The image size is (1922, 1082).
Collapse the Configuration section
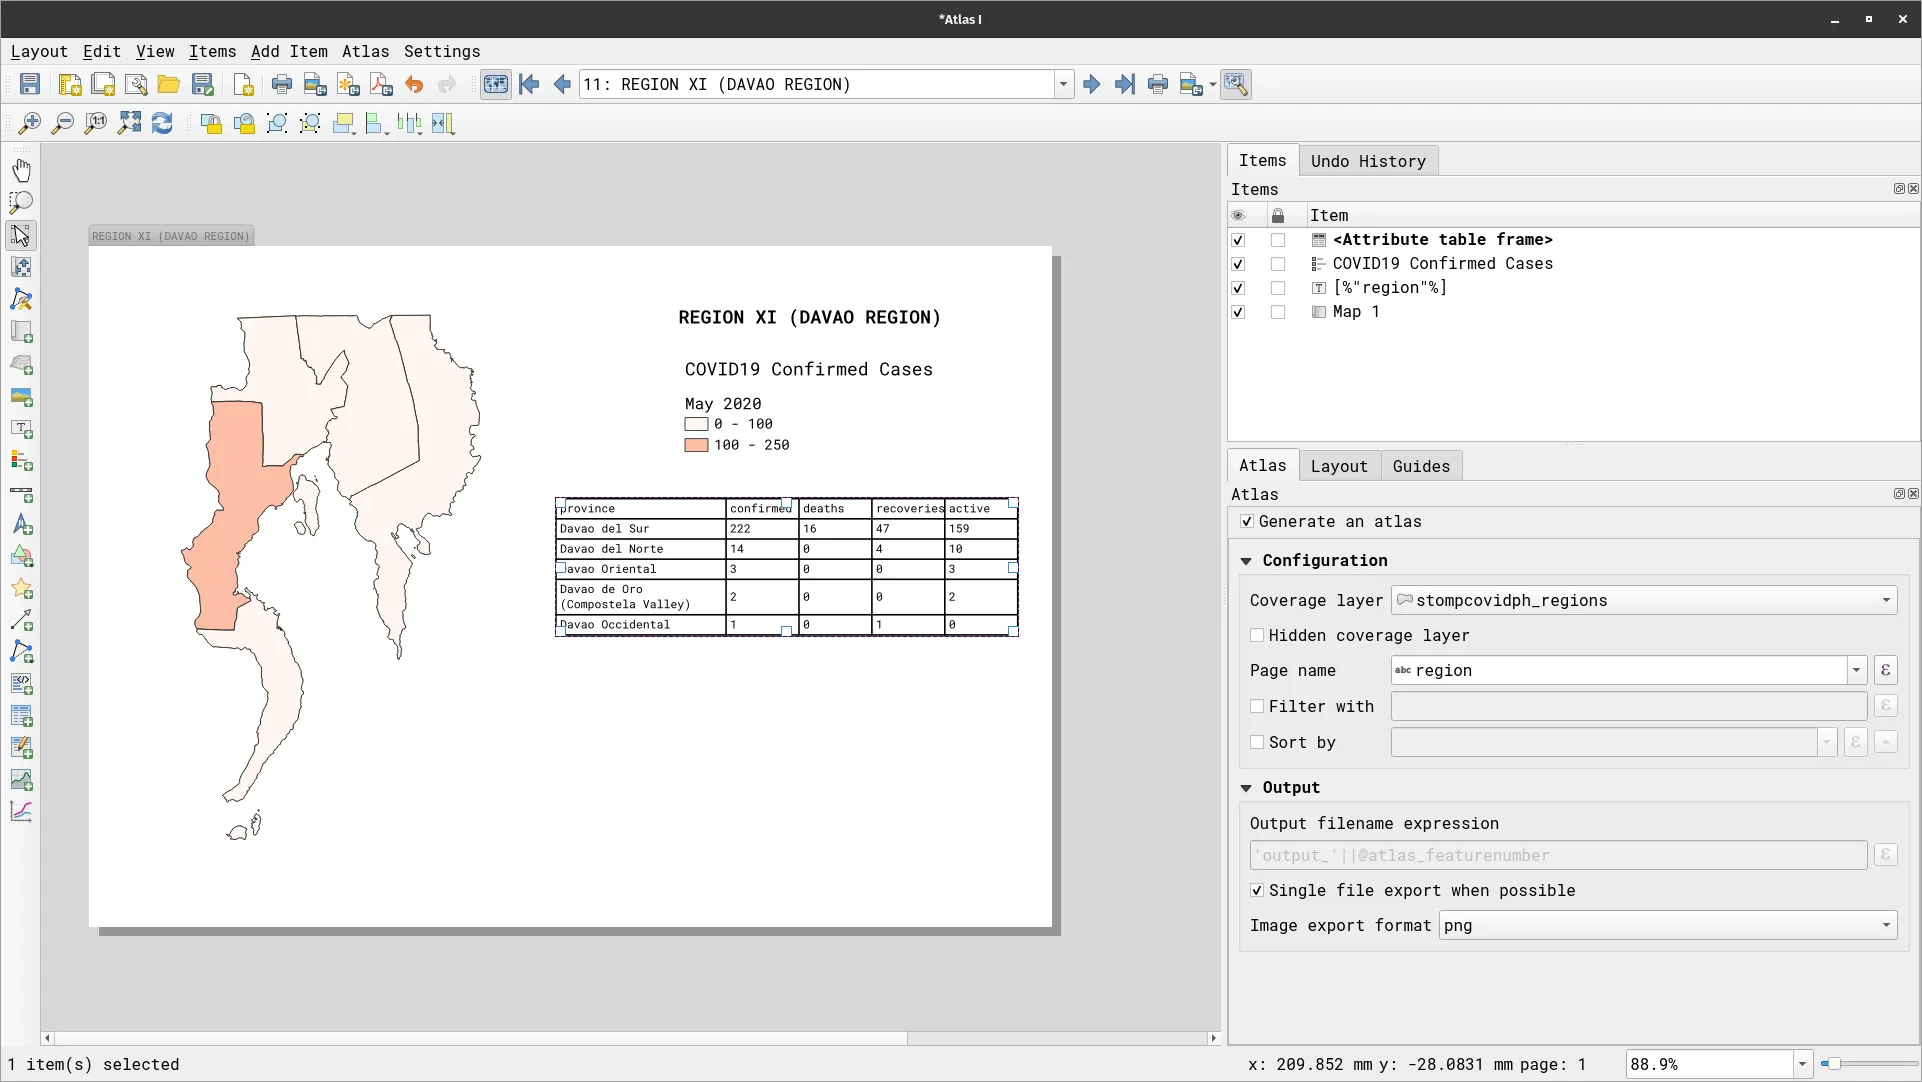[x=1246, y=560]
